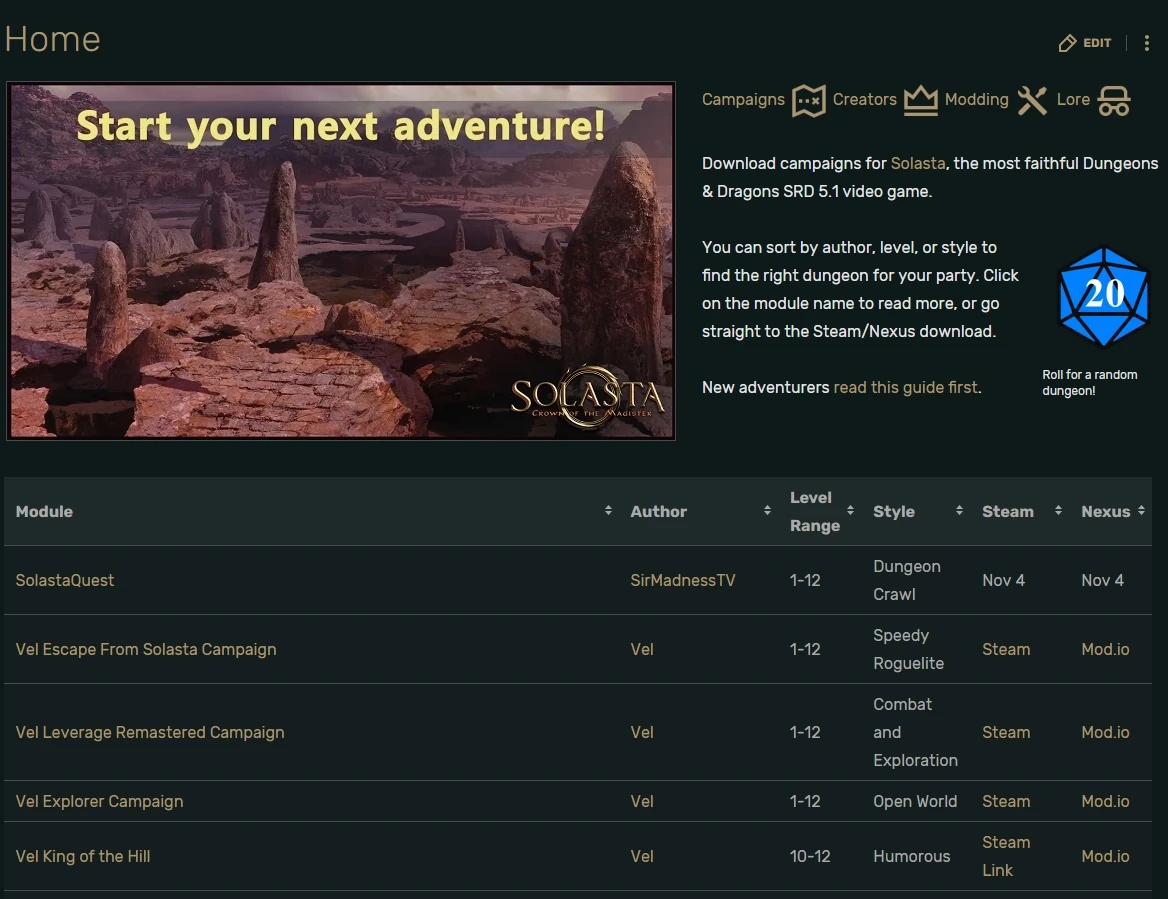Click the Style column header

pos(894,512)
